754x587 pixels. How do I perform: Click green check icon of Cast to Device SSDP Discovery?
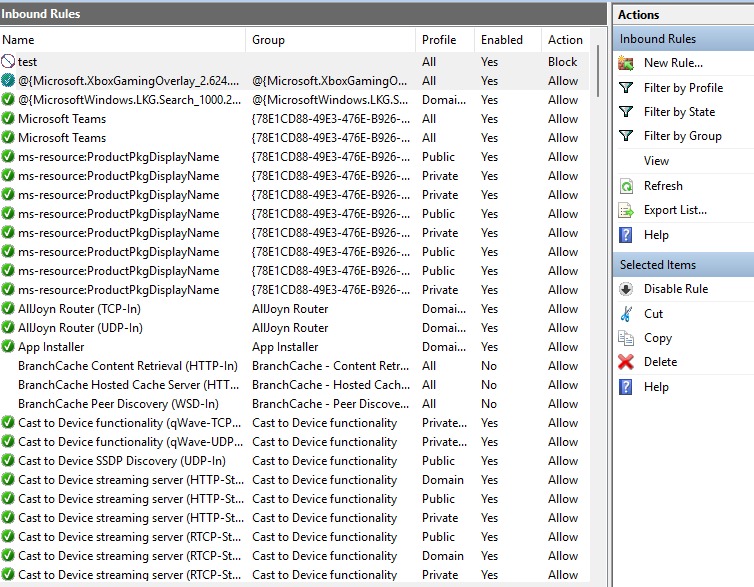8,461
